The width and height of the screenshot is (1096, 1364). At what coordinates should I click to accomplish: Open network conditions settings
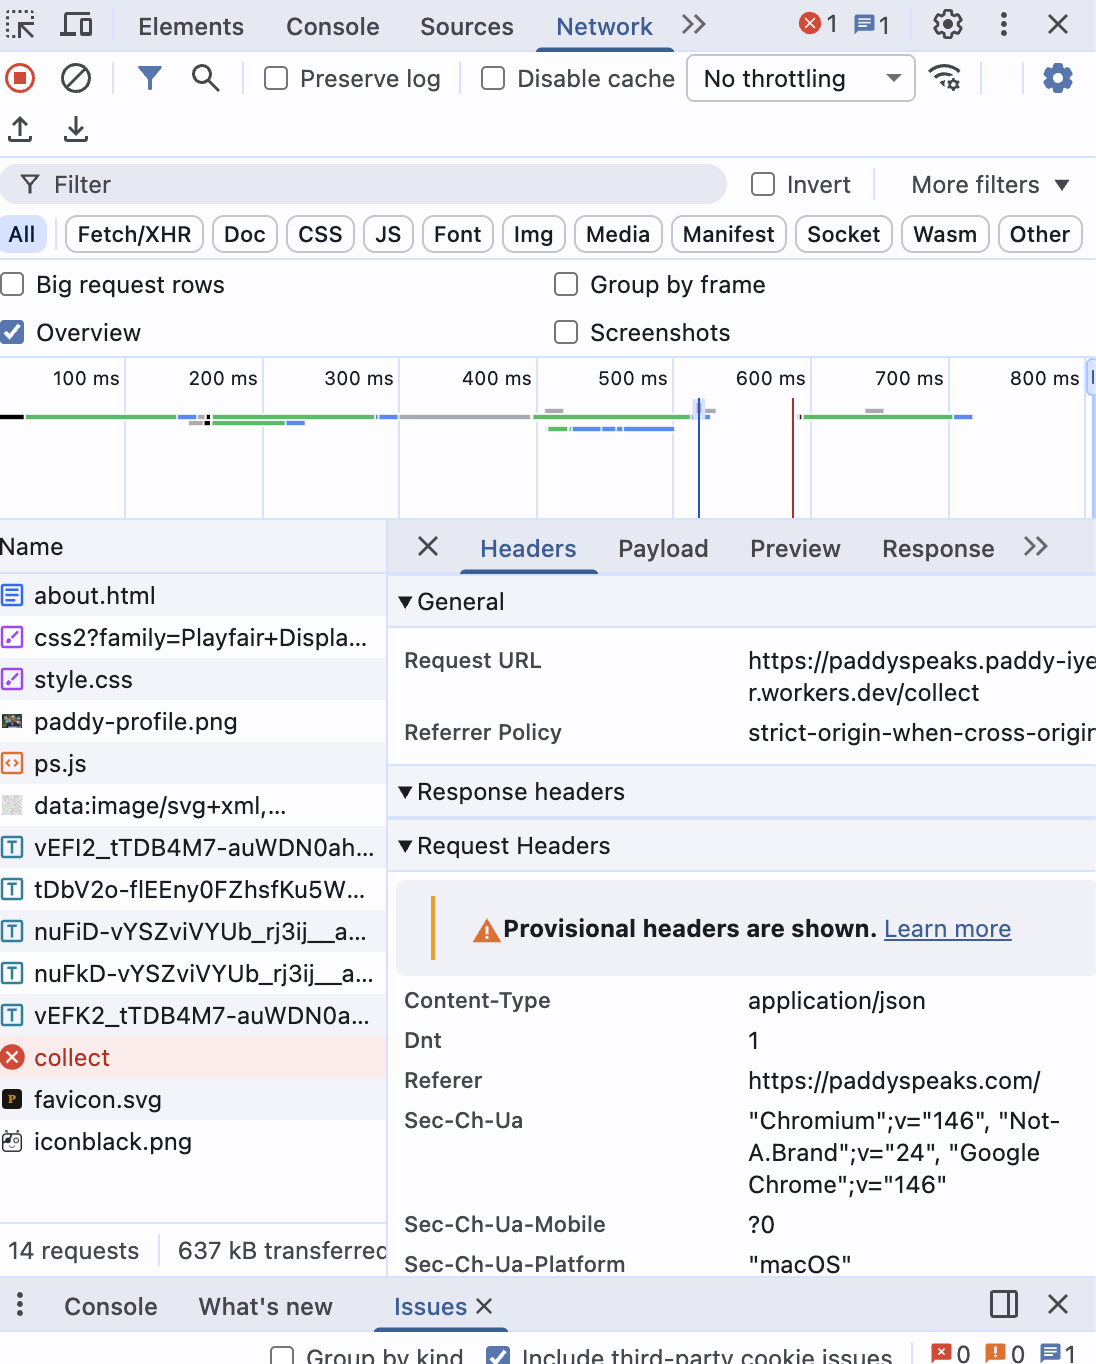(x=944, y=78)
